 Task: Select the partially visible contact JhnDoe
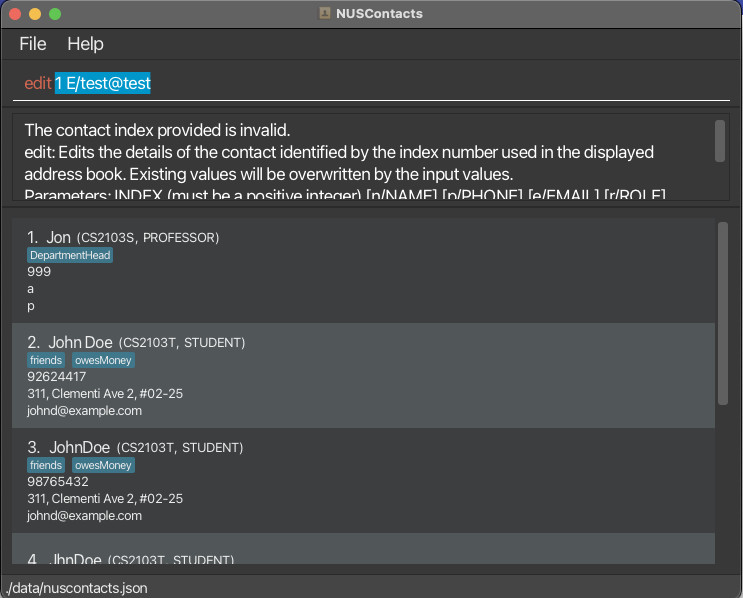pyautogui.click(x=363, y=549)
